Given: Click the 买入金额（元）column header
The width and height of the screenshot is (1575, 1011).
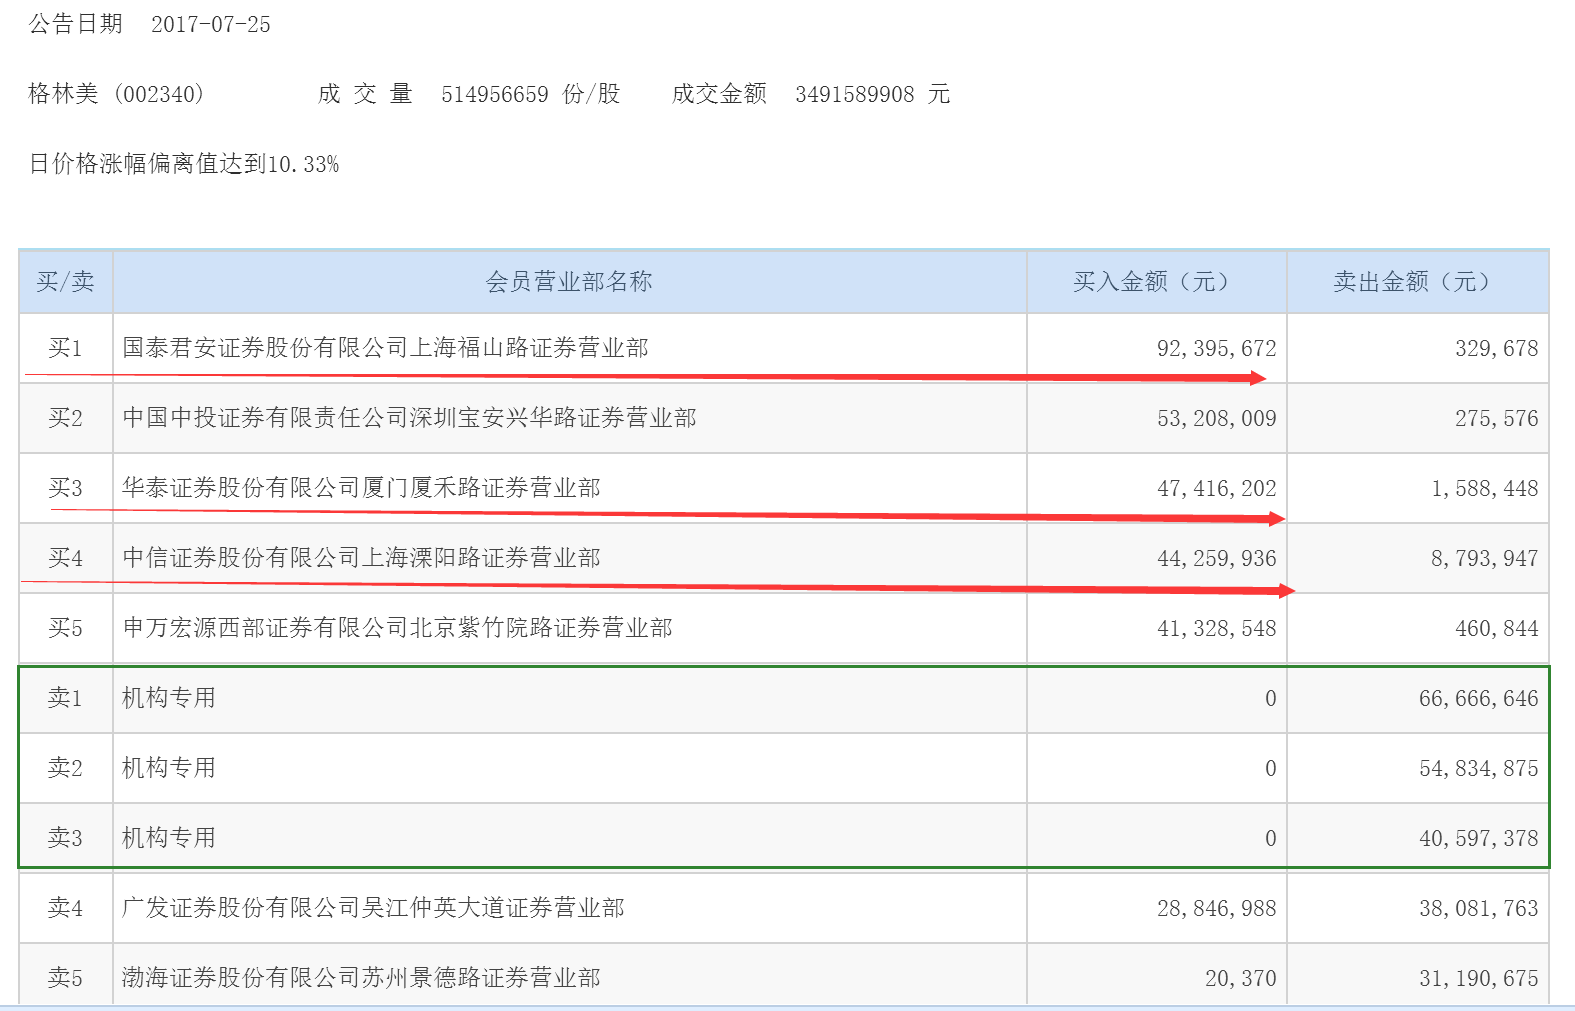Looking at the screenshot, I should tap(1157, 282).
